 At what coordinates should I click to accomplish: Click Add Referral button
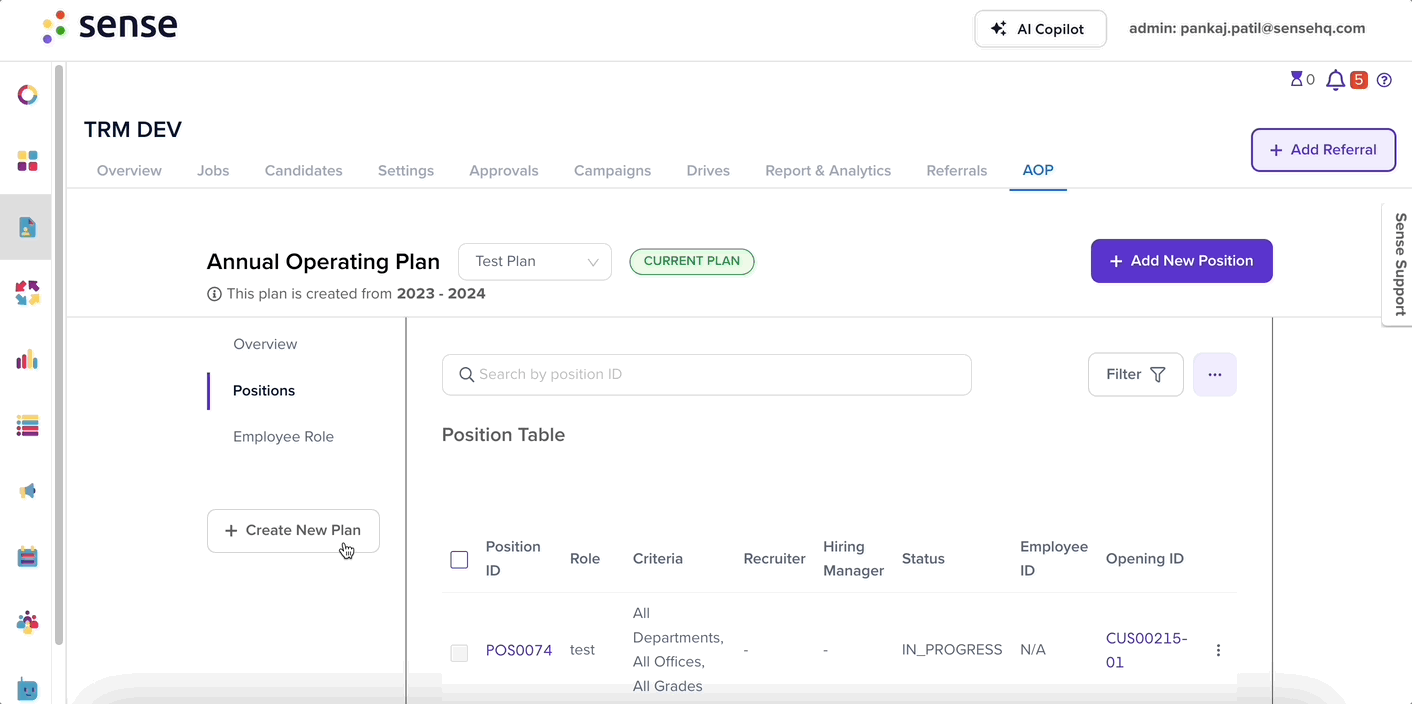tap(1323, 150)
